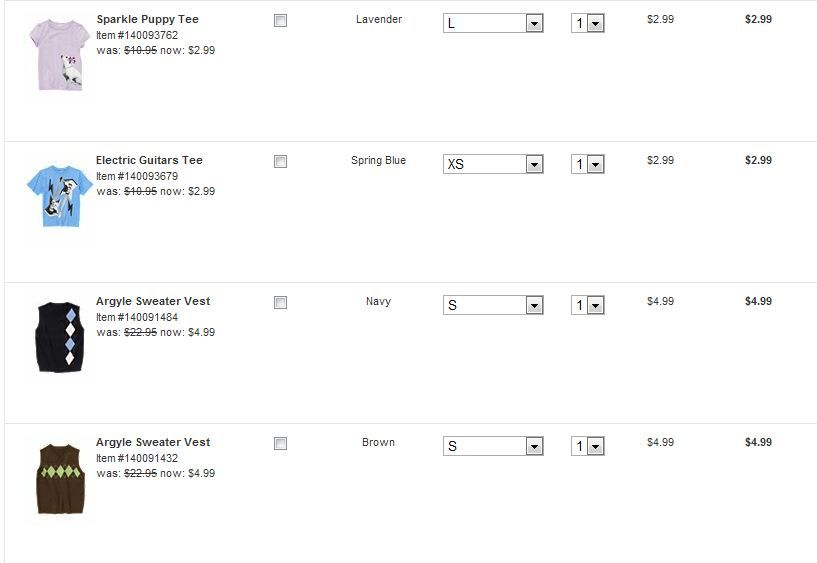Image resolution: width=817 pixels, height=563 pixels.
Task: Open the Electric Guitars Tee product link
Action: tap(149, 160)
